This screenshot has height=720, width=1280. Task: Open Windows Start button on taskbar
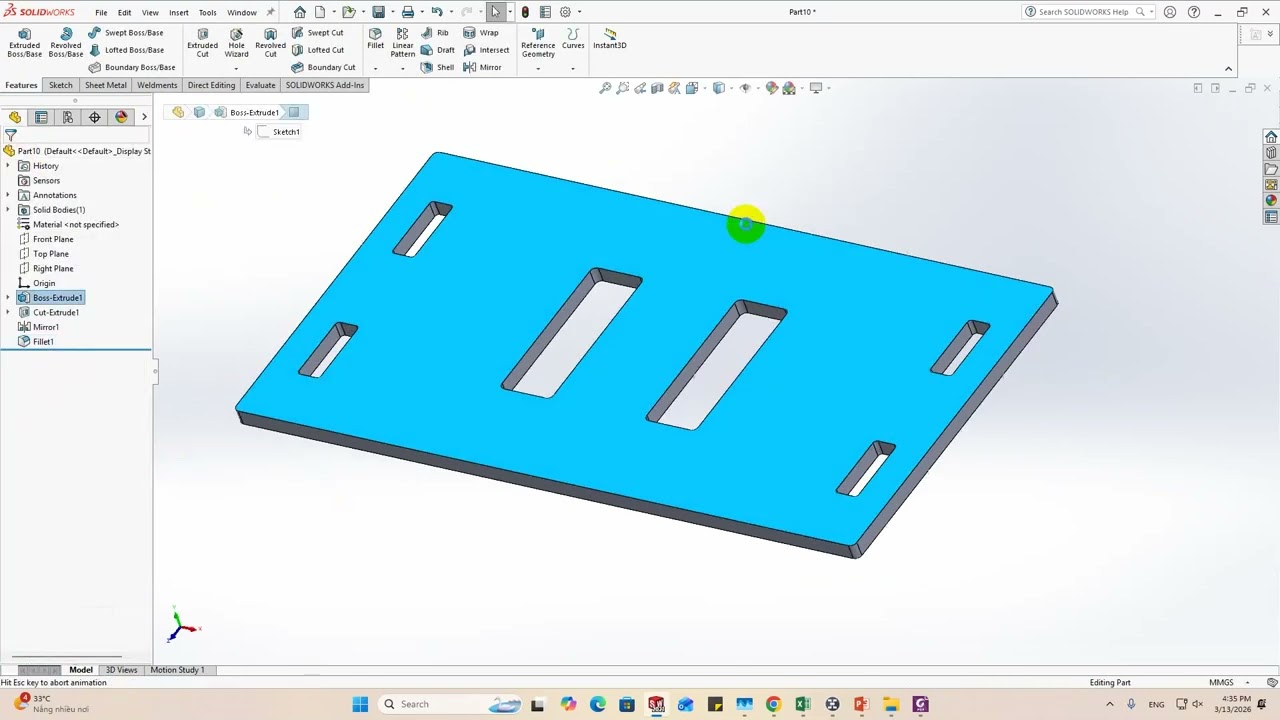360,704
